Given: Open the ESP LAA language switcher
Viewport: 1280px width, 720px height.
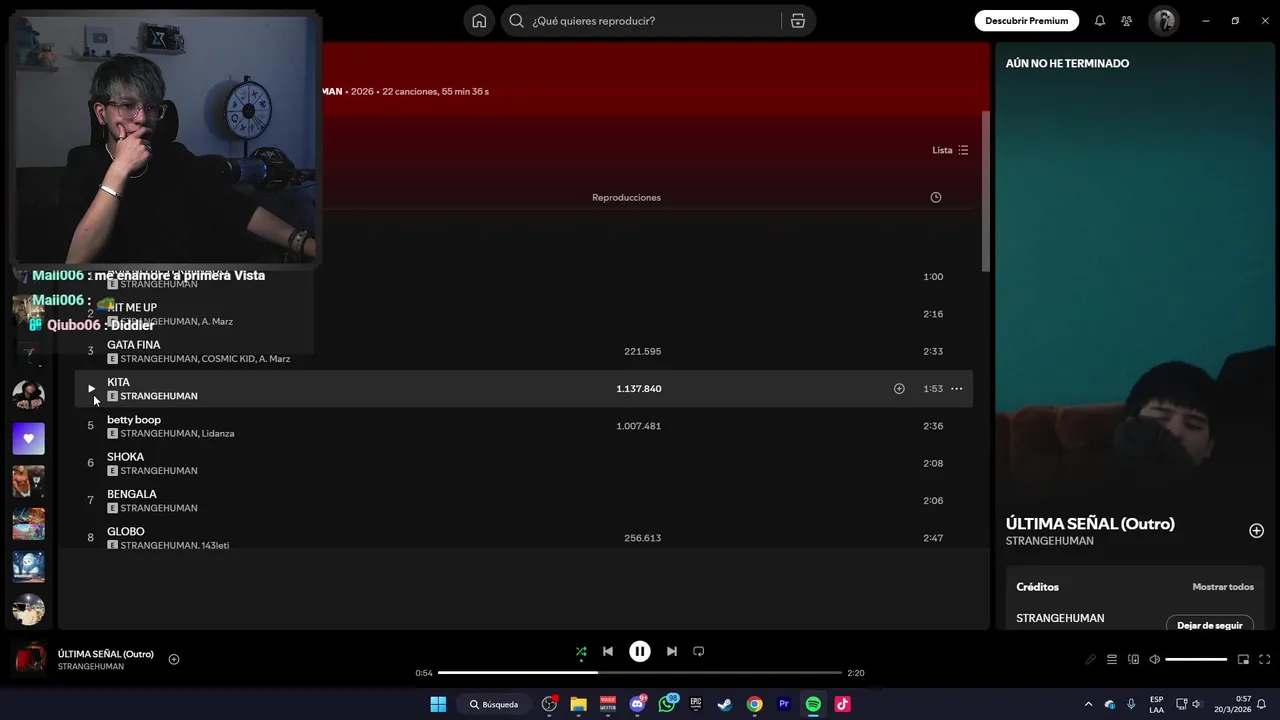Looking at the screenshot, I should (1156, 704).
